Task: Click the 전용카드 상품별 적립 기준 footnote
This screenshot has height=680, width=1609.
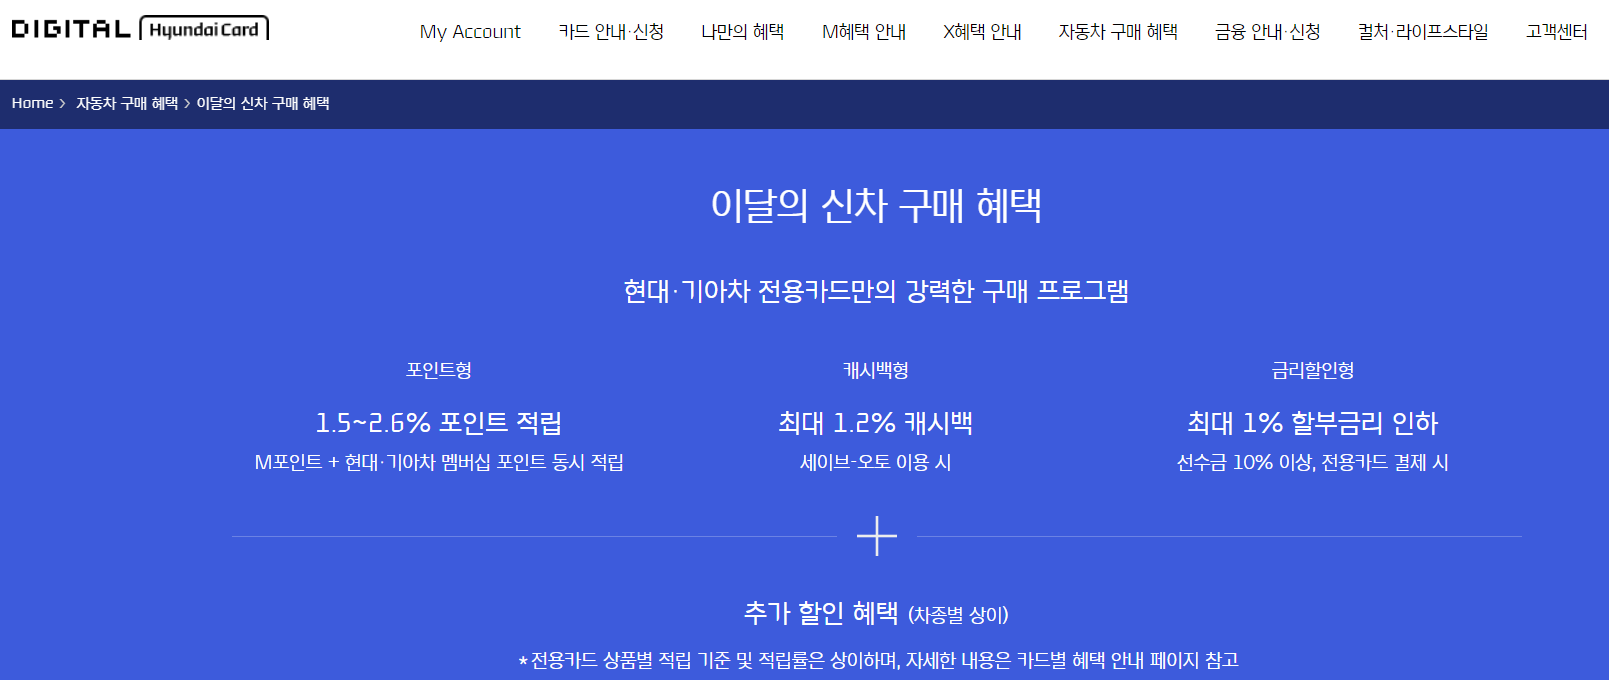Action: (x=878, y=660)
